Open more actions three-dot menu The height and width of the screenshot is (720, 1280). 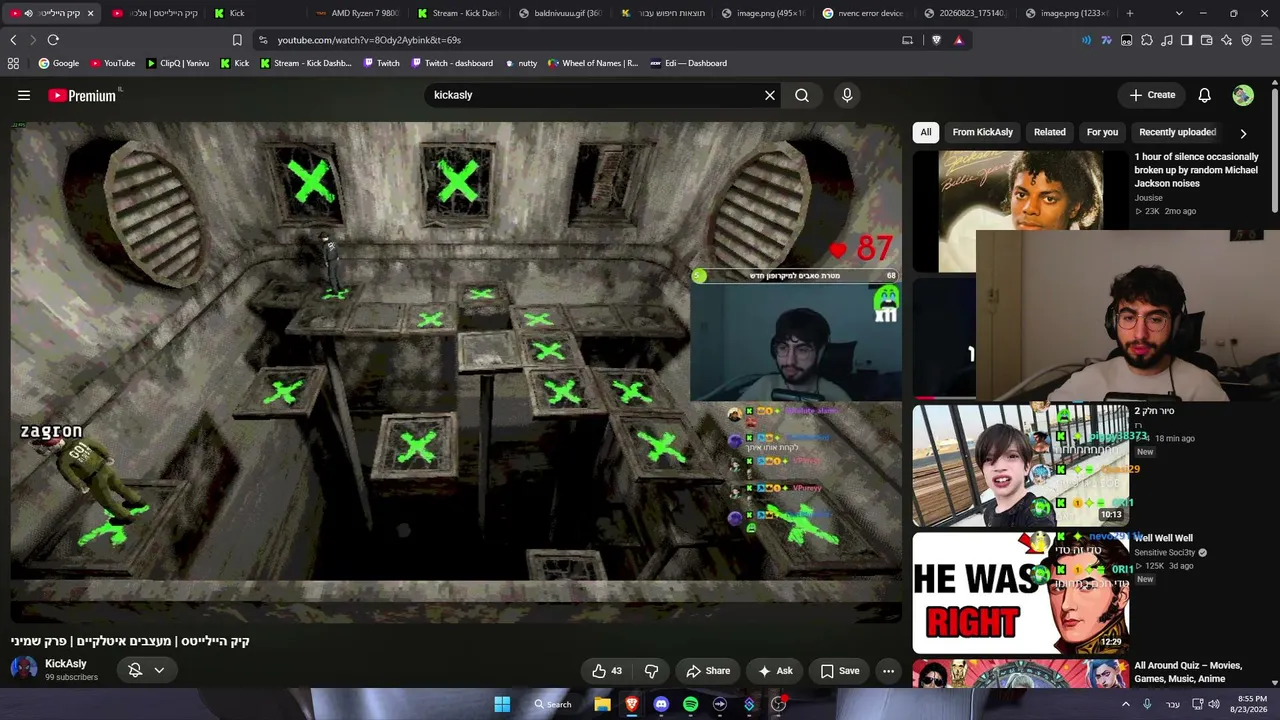pyautogui.click(x=888, y=671)
